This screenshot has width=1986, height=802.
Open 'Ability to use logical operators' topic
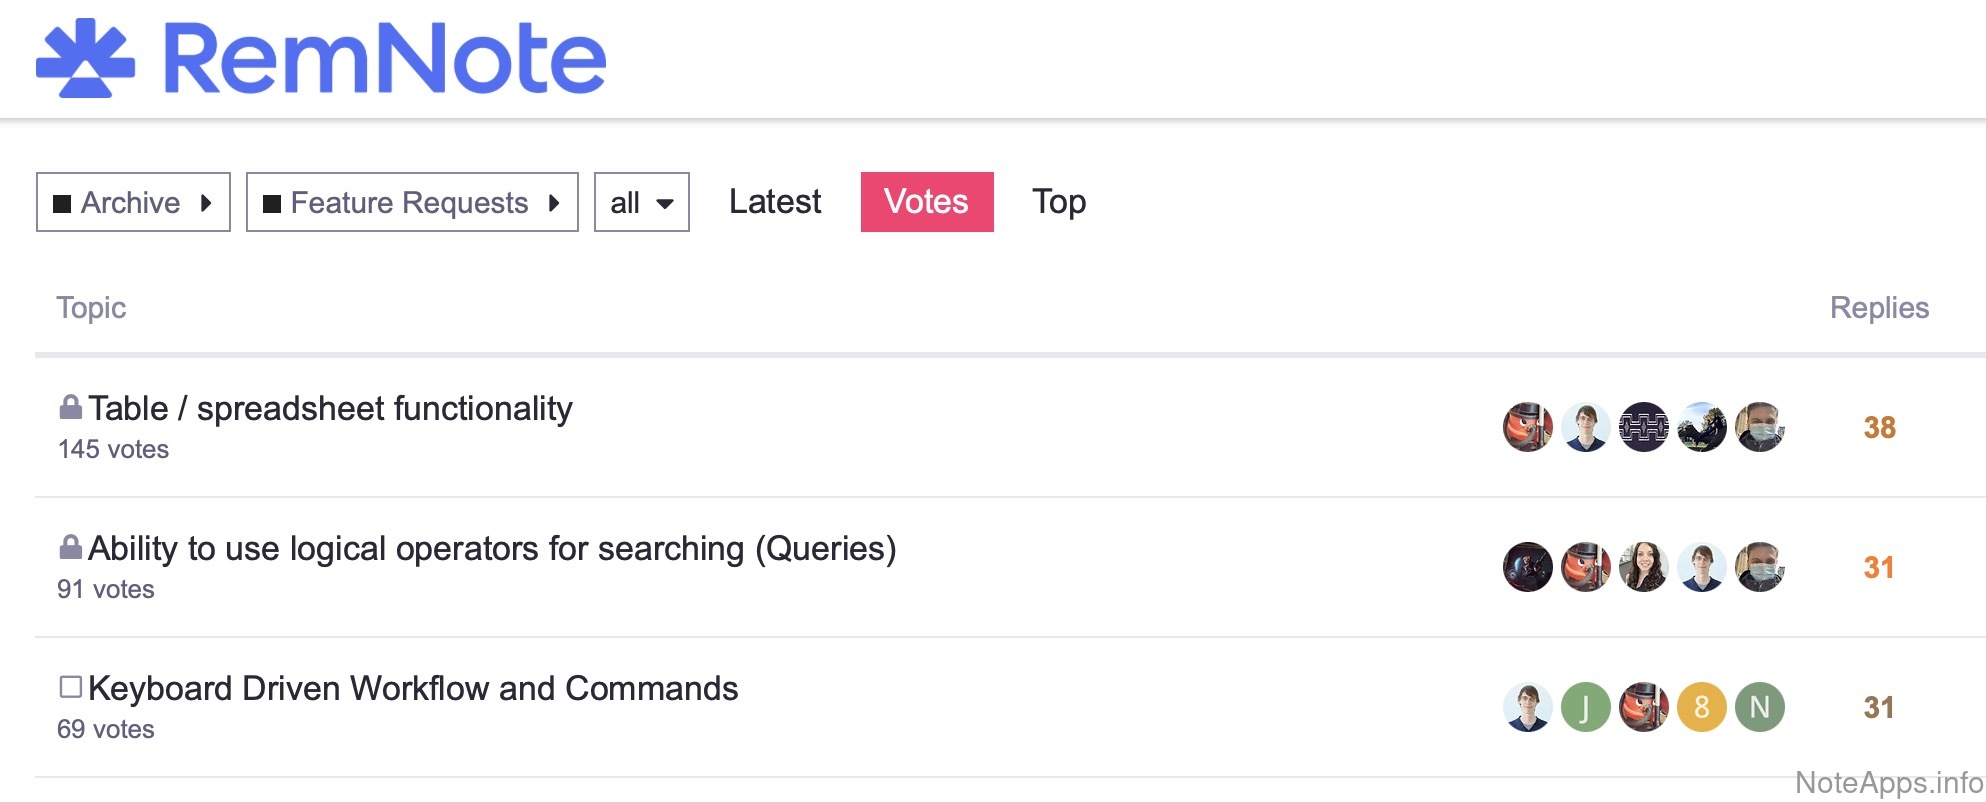click(492, 549)
